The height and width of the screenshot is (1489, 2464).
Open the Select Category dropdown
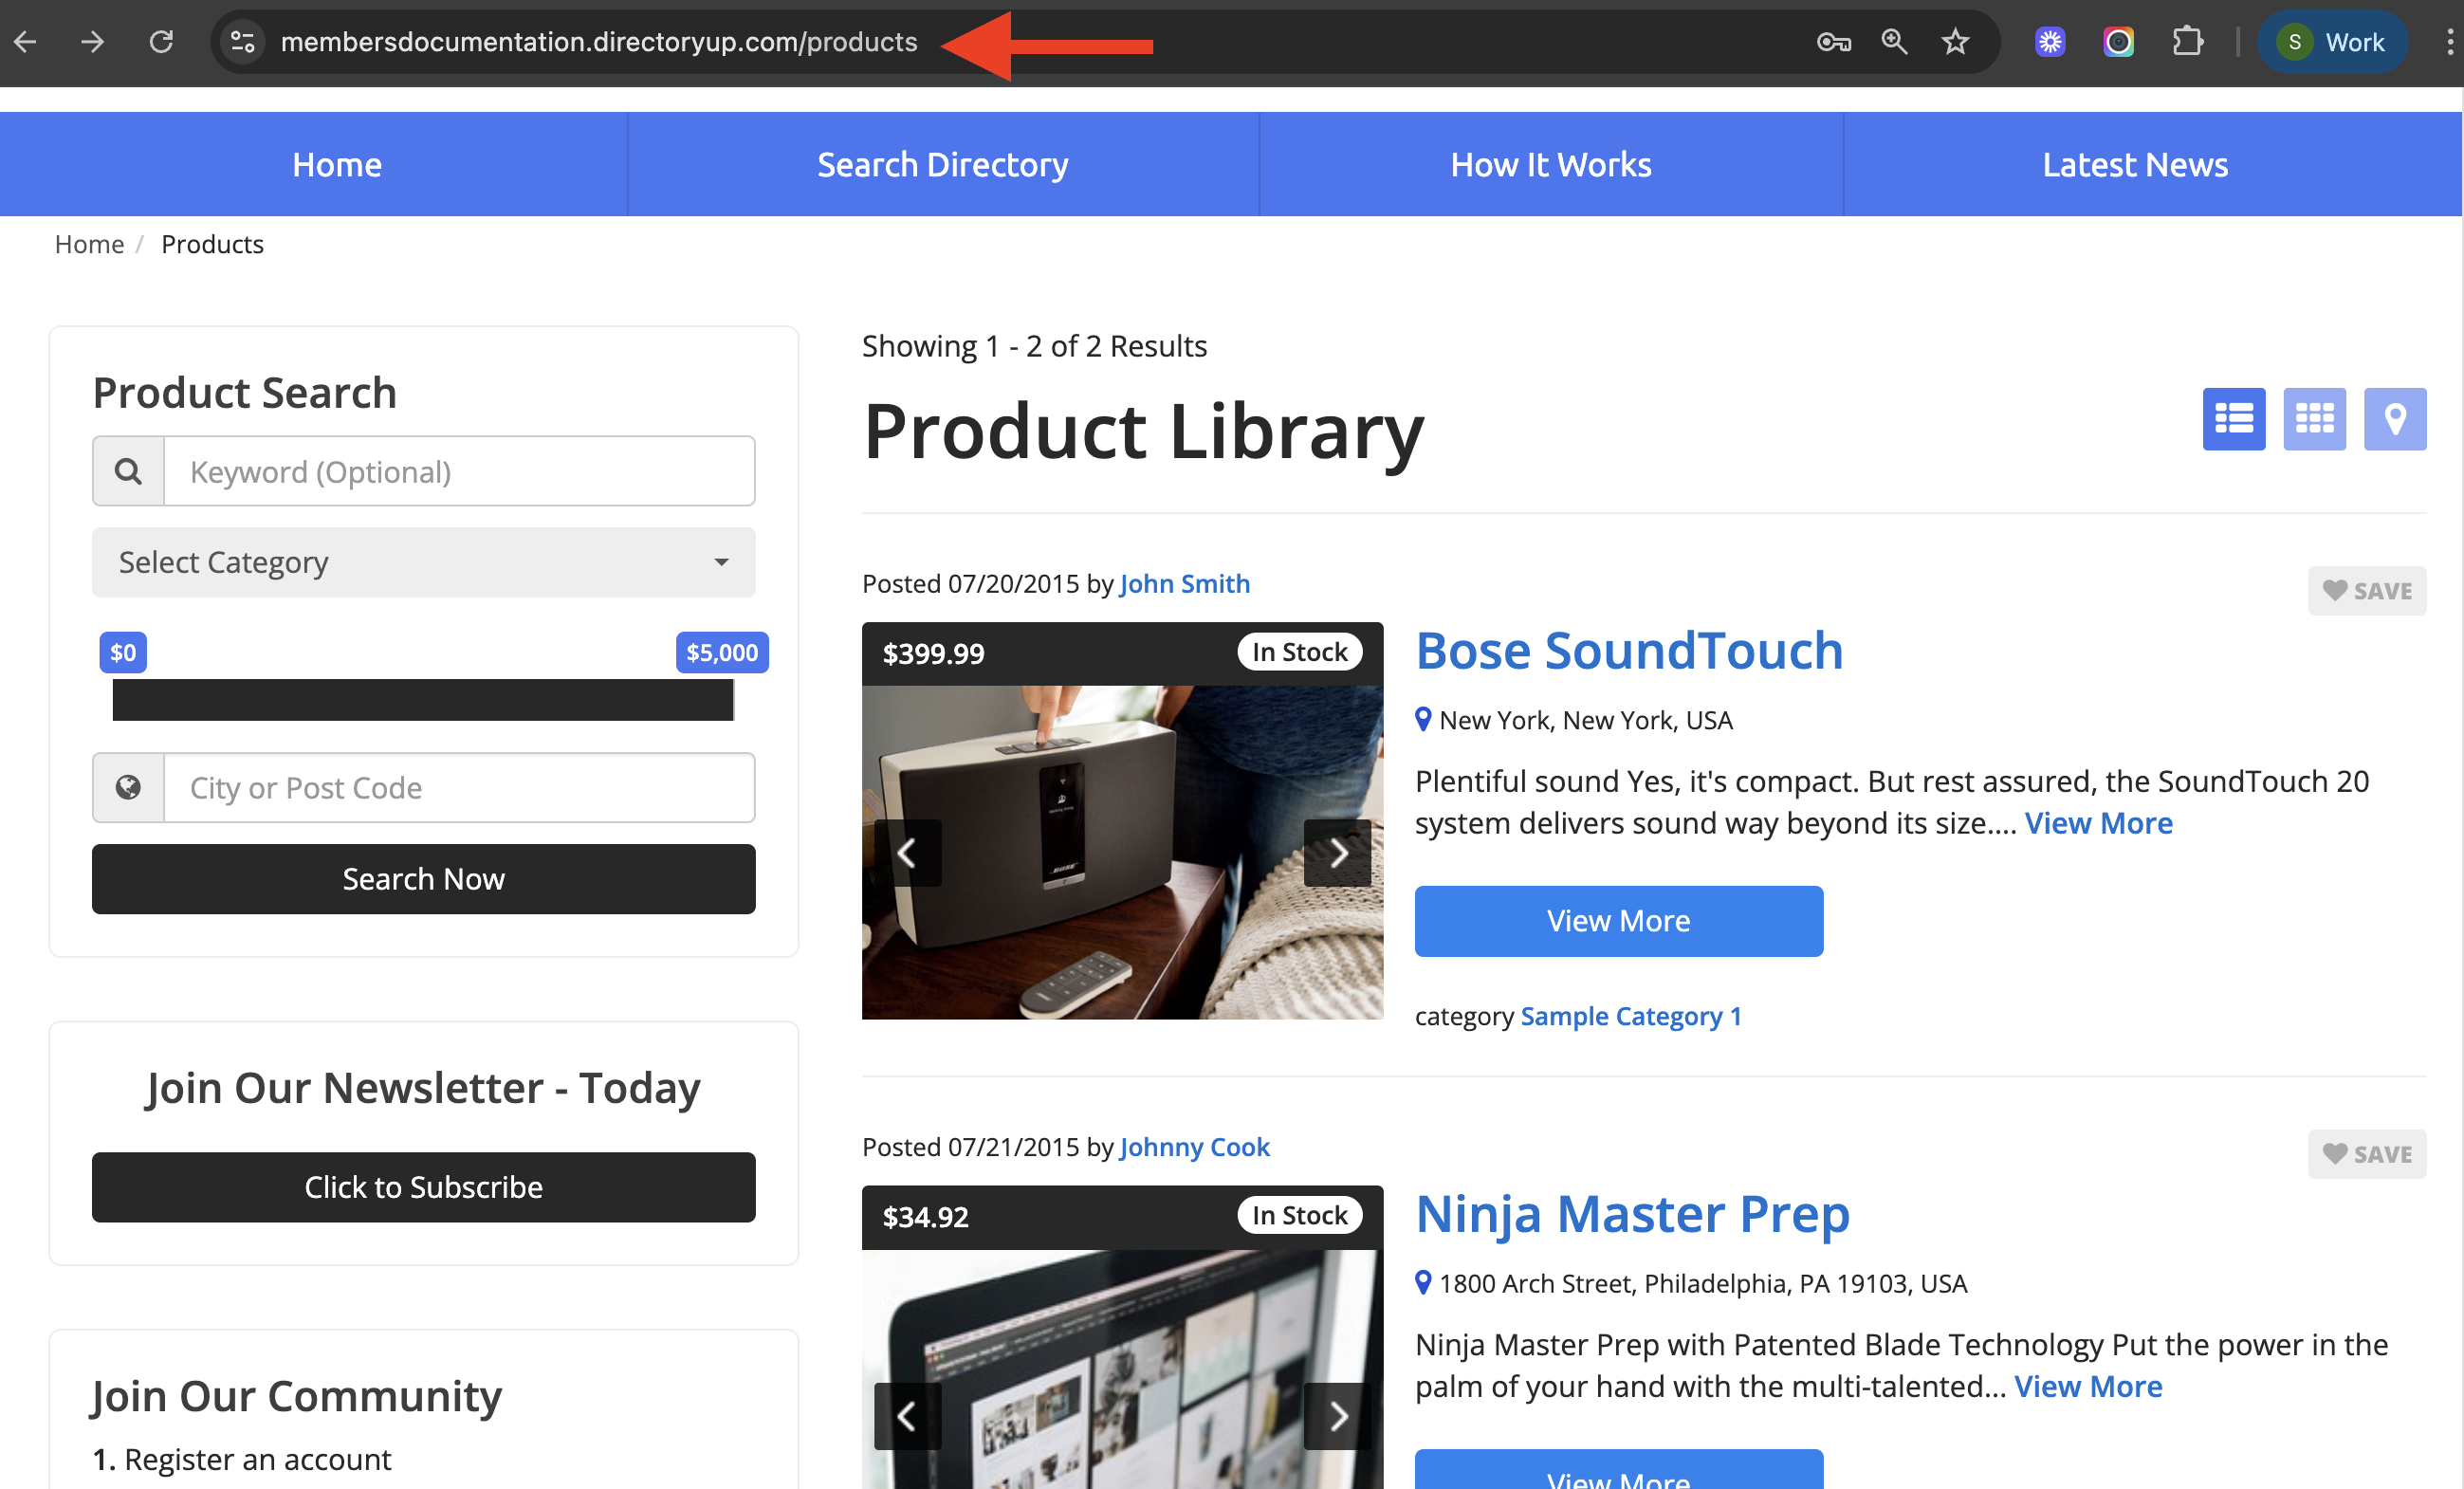coord(423,562)
